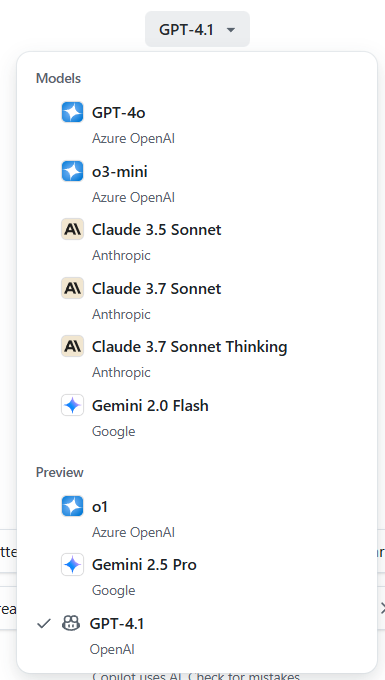
Task: Select GPT-4o from the Models list
Action: [197, 125]
